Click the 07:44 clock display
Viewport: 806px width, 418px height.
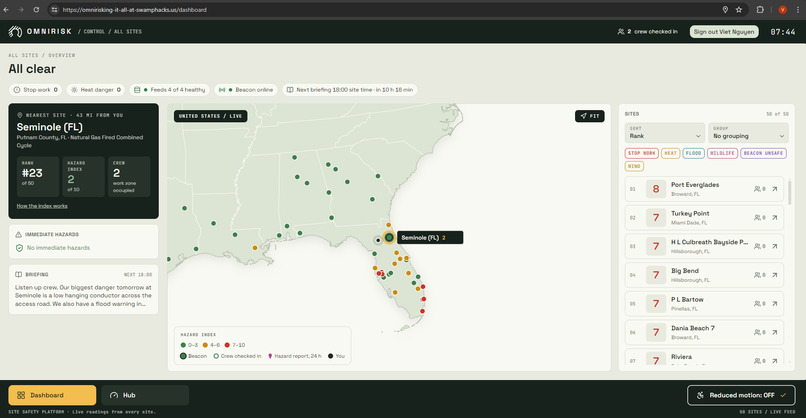pyautogui.click(x=783, y=32)
